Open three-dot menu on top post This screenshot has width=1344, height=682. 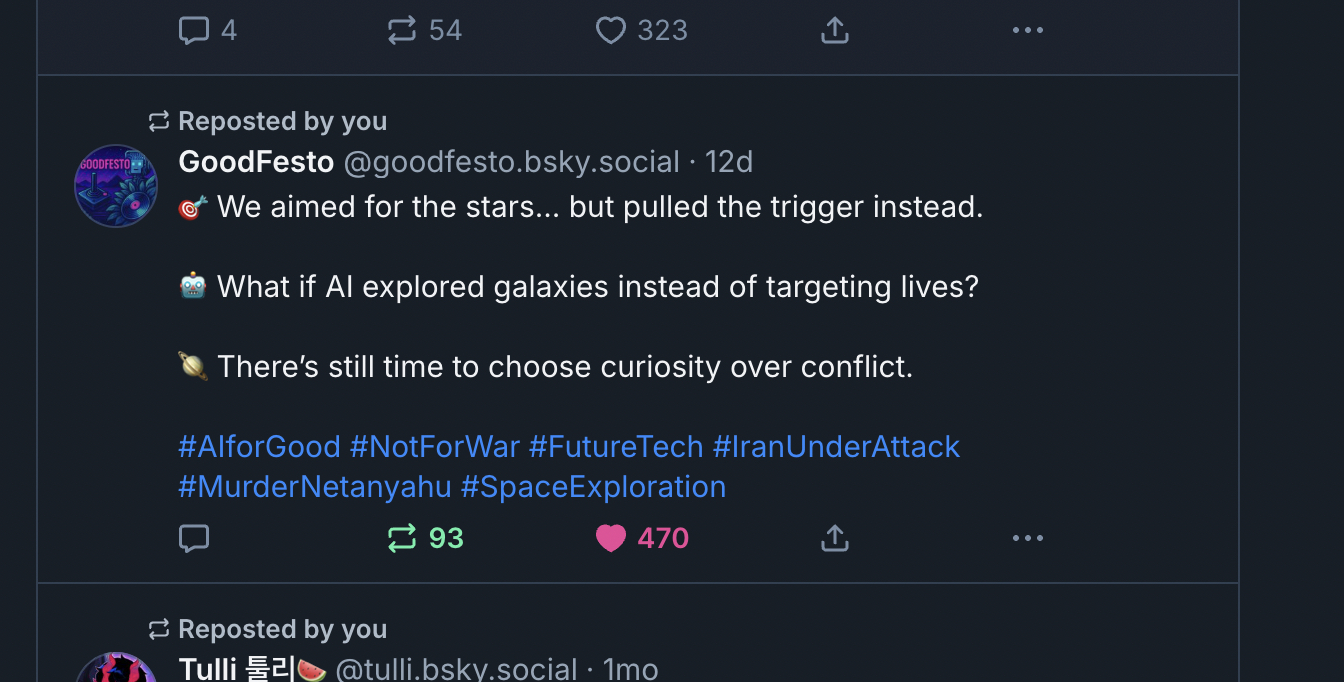pyautogui.click(x=1027, y=30)
